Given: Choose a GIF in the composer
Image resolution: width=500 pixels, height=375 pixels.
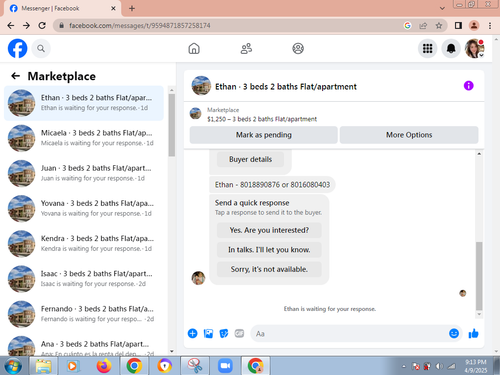Looking at the screenshot, I should 239,333.
